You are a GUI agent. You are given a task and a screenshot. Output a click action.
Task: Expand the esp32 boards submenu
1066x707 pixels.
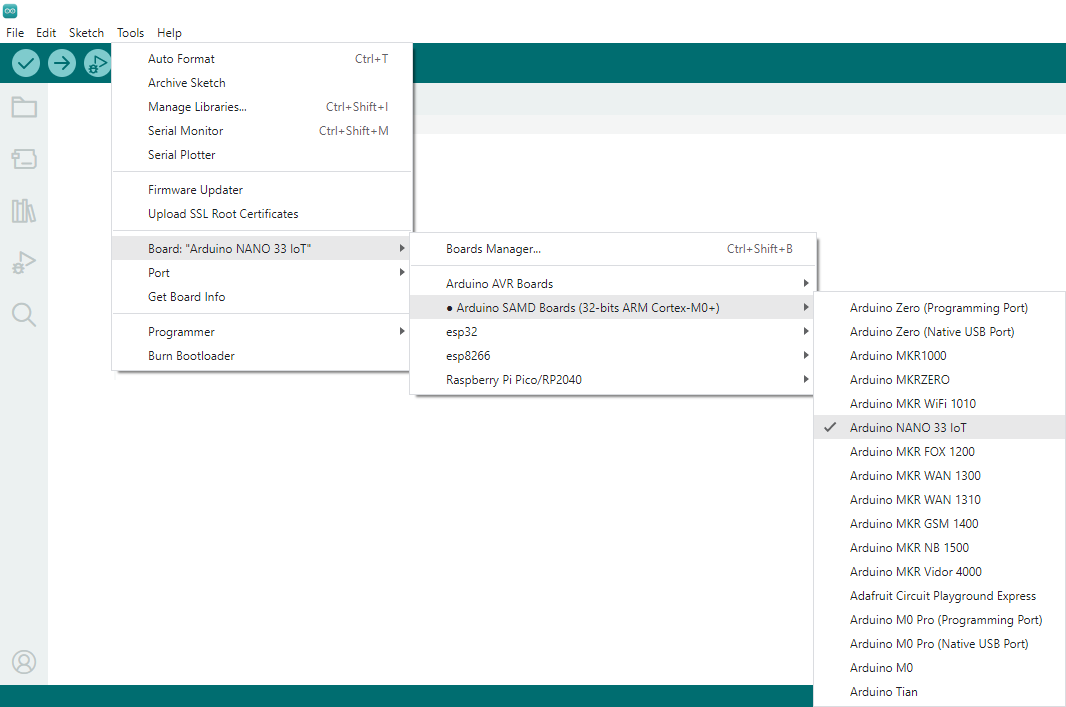(612, 332)
